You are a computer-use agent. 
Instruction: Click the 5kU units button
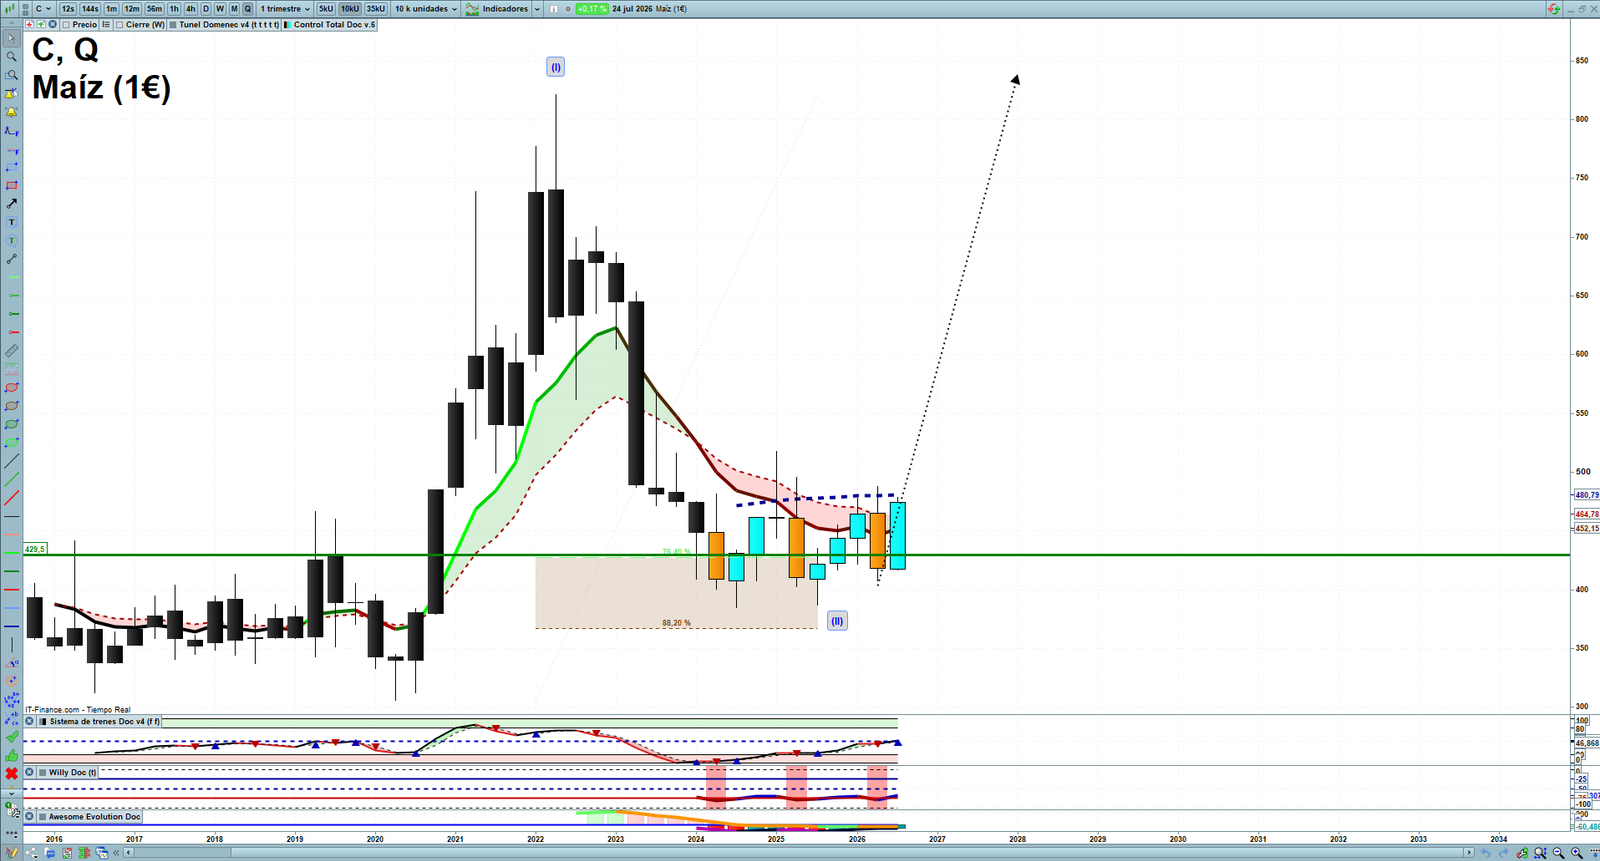point(326,9)
